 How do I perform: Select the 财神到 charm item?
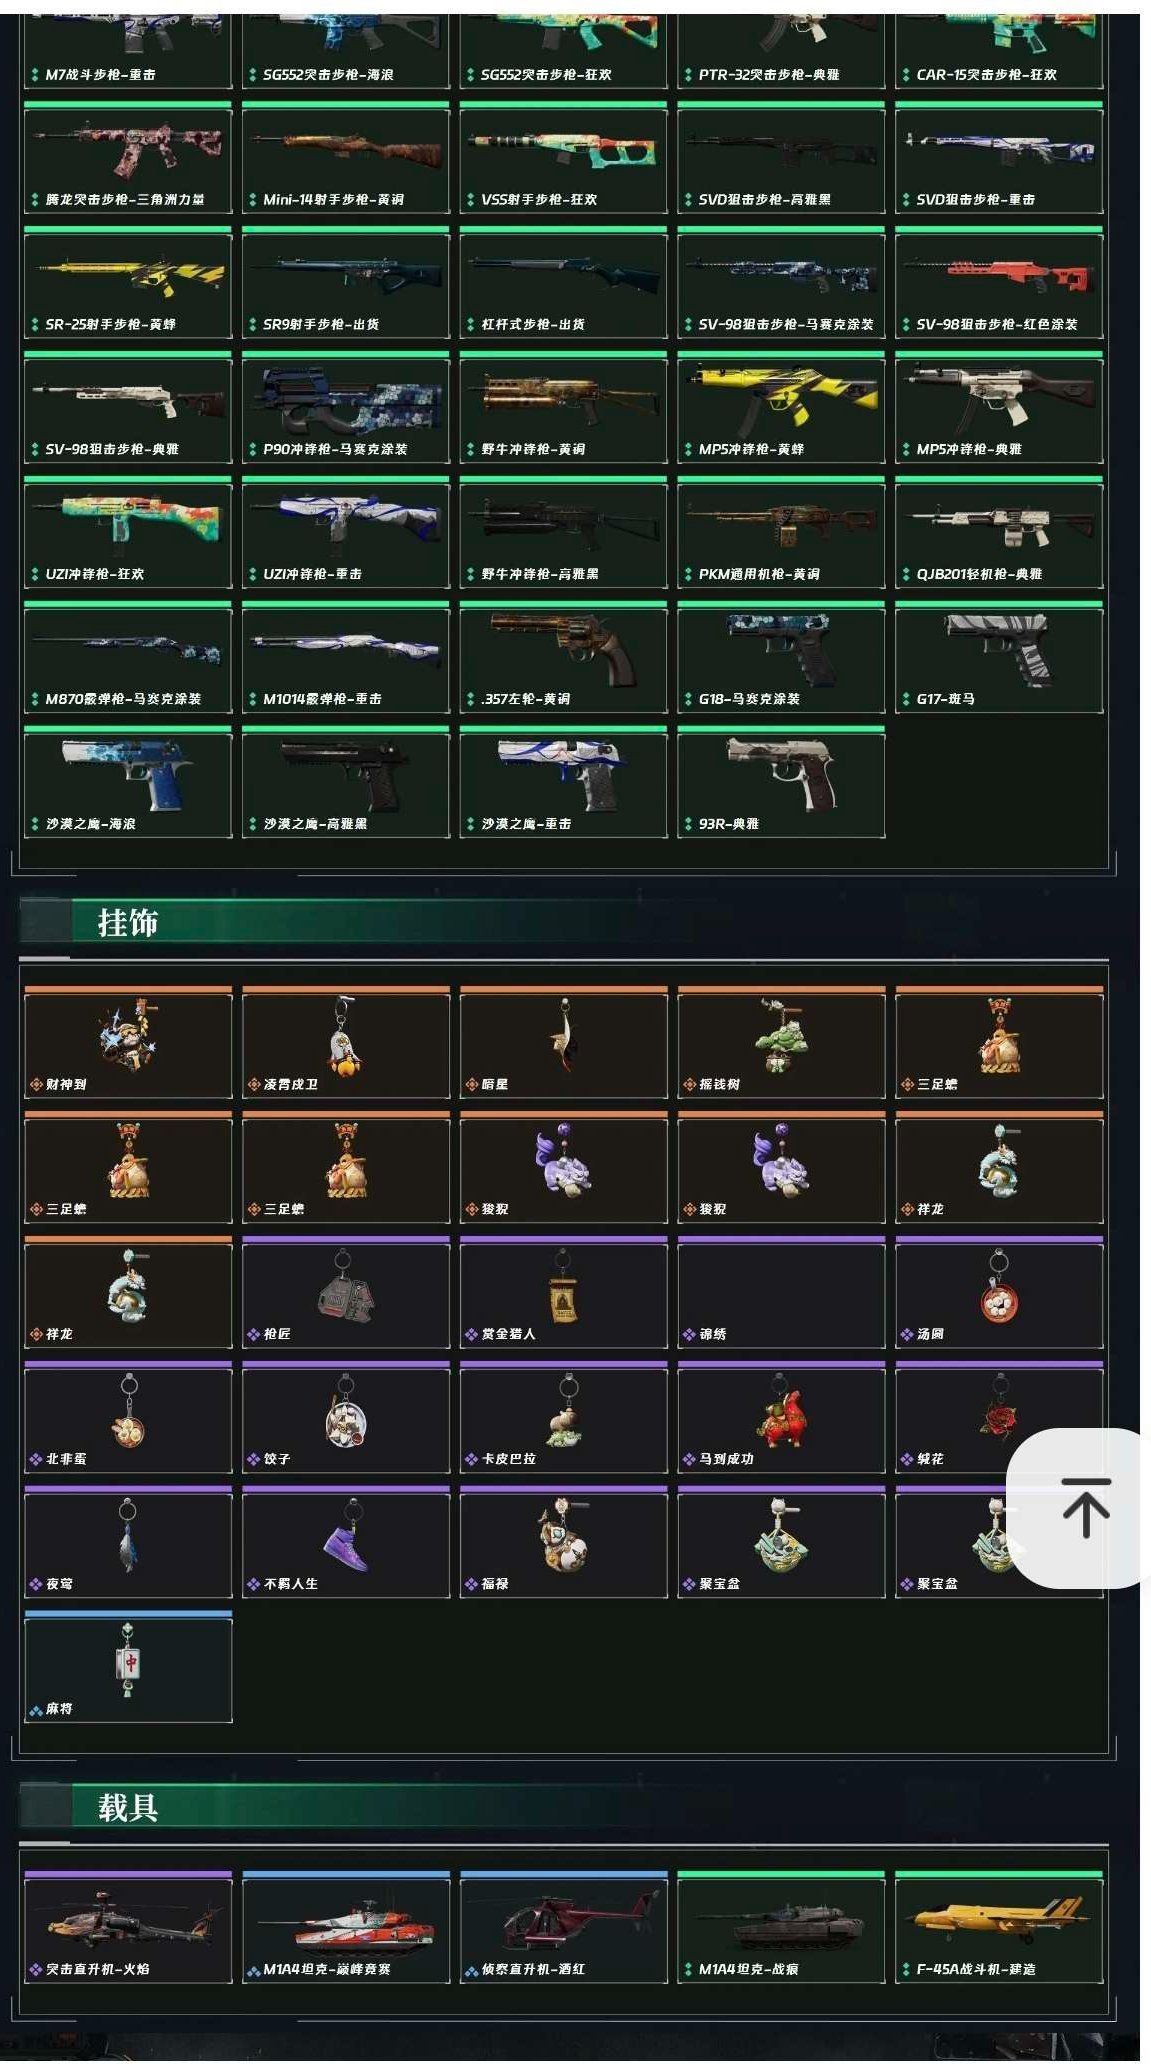(x=128, y=1043)
